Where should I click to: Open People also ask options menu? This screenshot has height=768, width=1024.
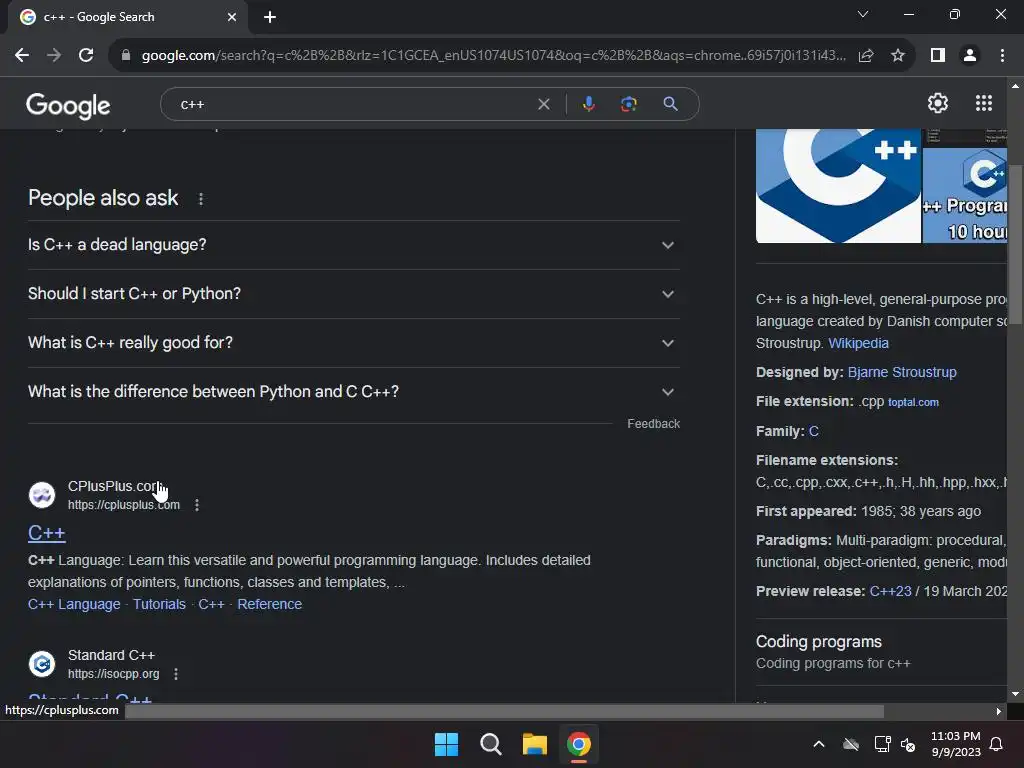[200, 199]
